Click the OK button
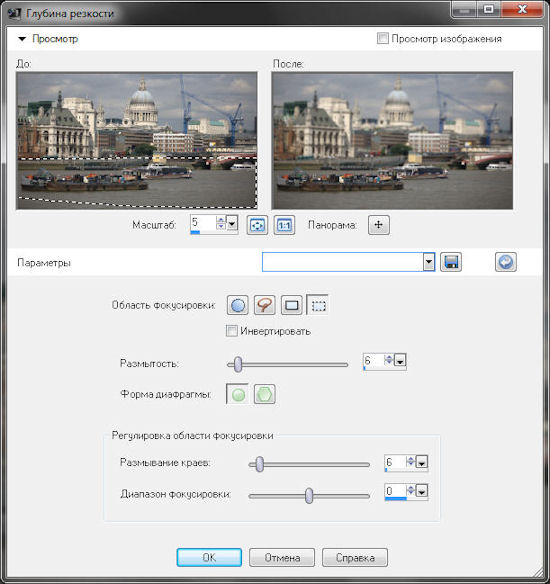 tap(209, 558)
